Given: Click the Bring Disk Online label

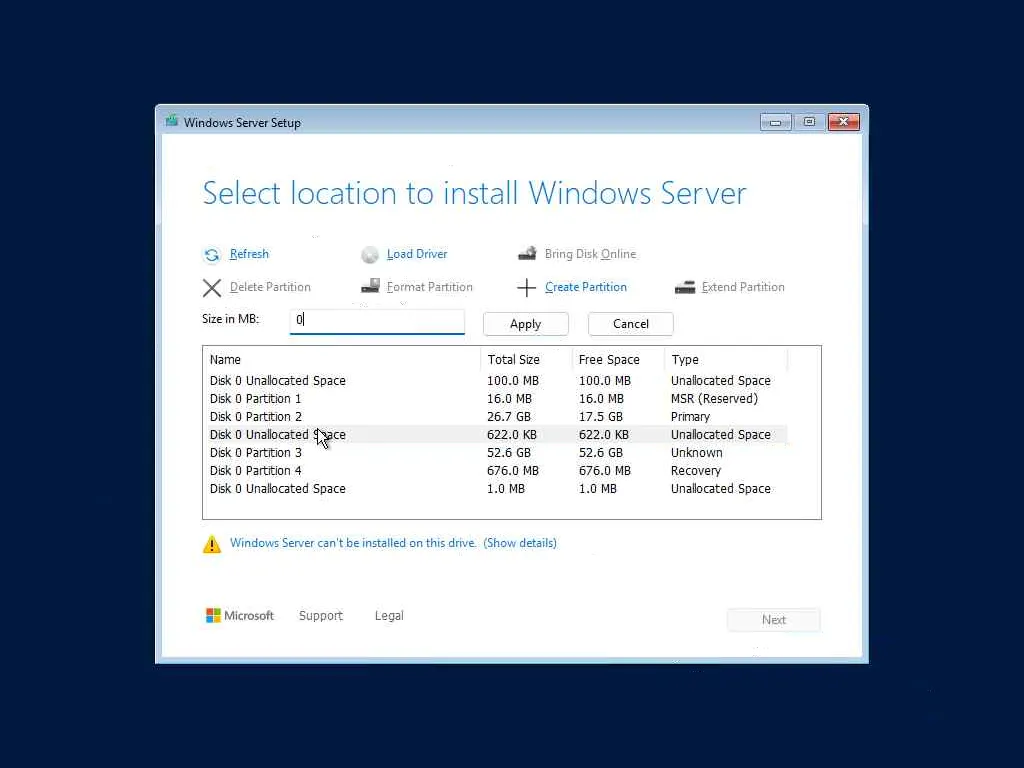Looking at the screenshot, I should tap(590, 254).
